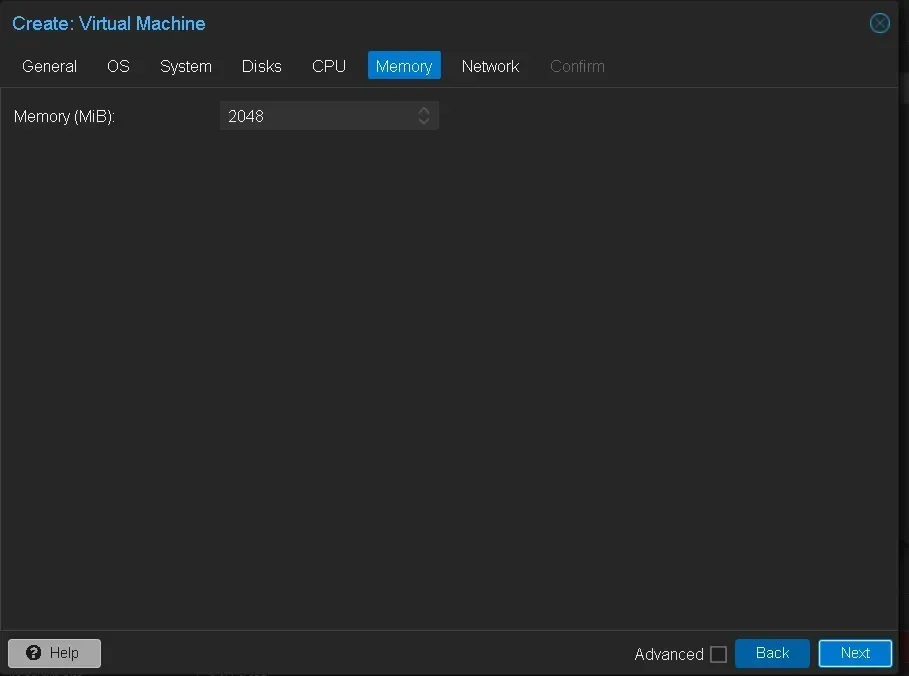Switch to the General tab
The image size is (909, 676).
coord(49,66)
